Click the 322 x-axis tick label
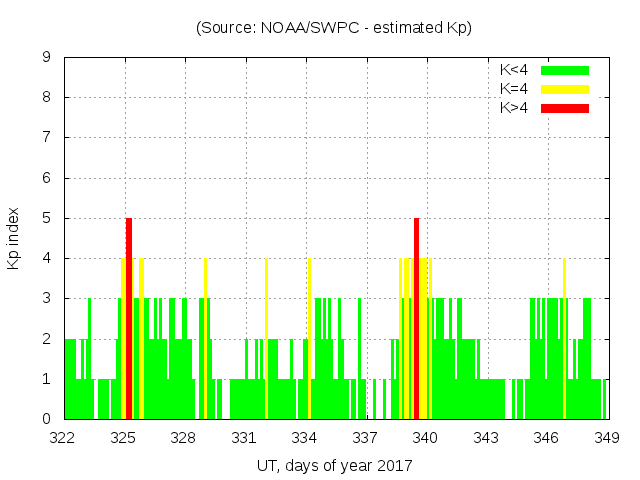640x480 pixels. click(x=63, y=438)
